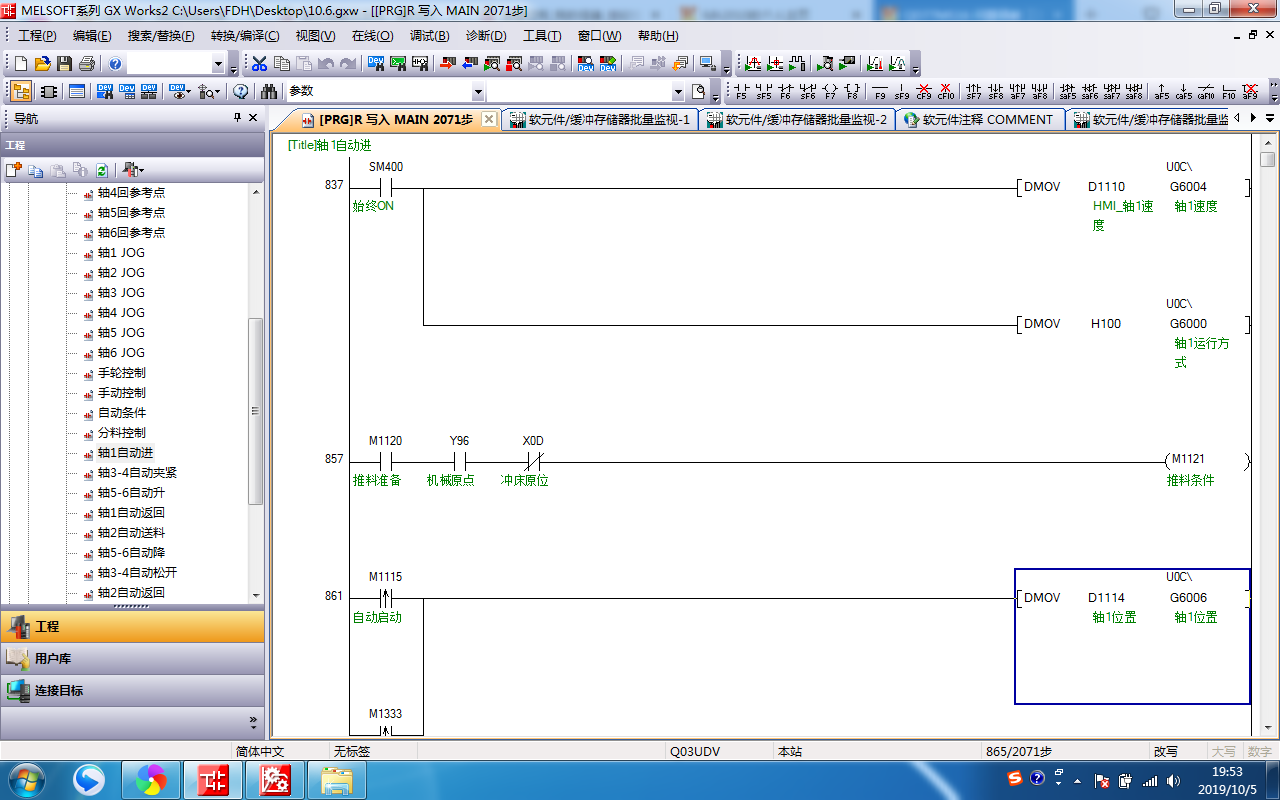The height and width of the screenshot is (800, 1280).
Task: Insert coil using the F7 icon
Action: pos(830,92)
